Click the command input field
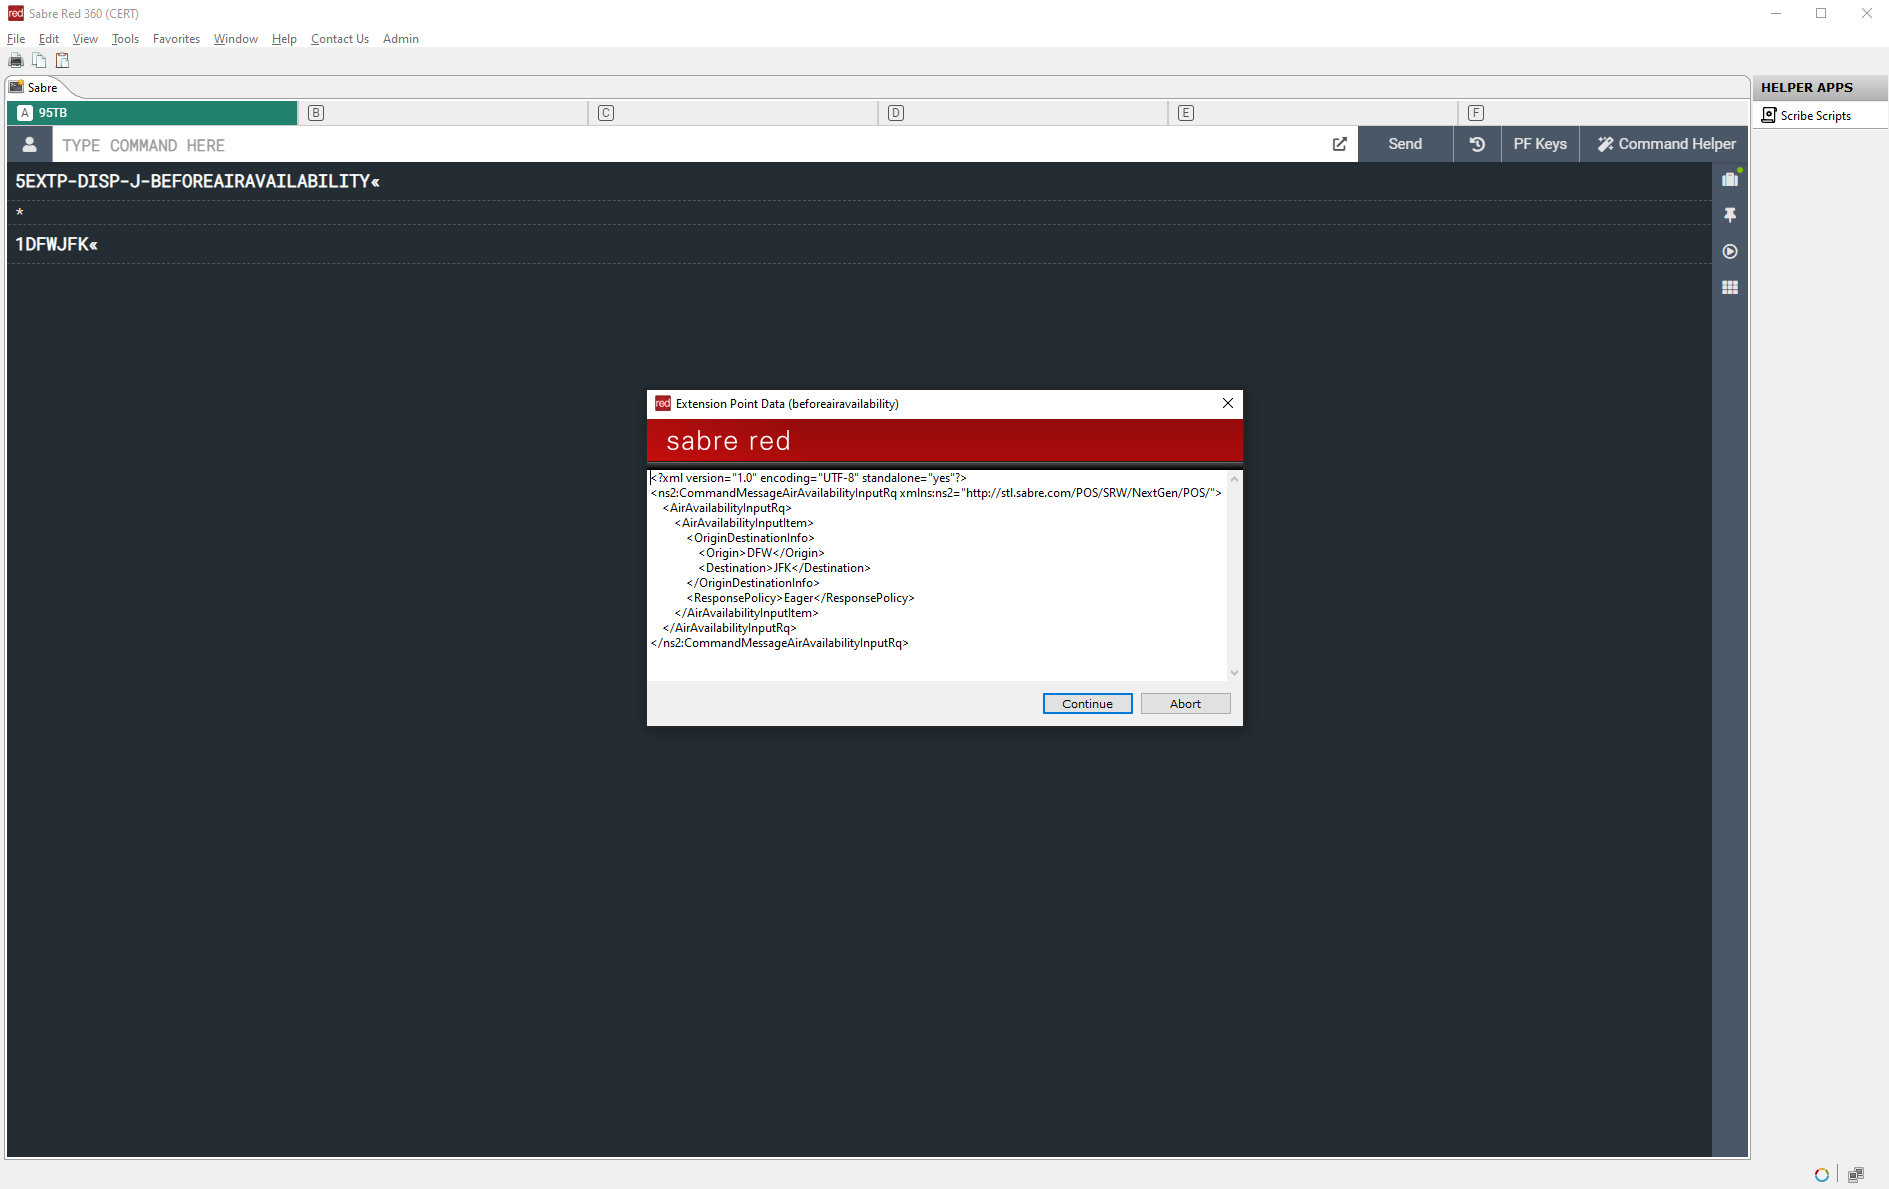The image size is (1889, 1189). (690, 144)
